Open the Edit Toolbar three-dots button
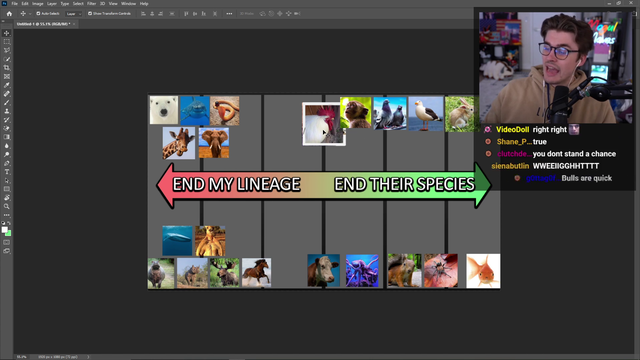Image resolution: width=640 pixels, height=360 pixels. click(x=7, y=215)
